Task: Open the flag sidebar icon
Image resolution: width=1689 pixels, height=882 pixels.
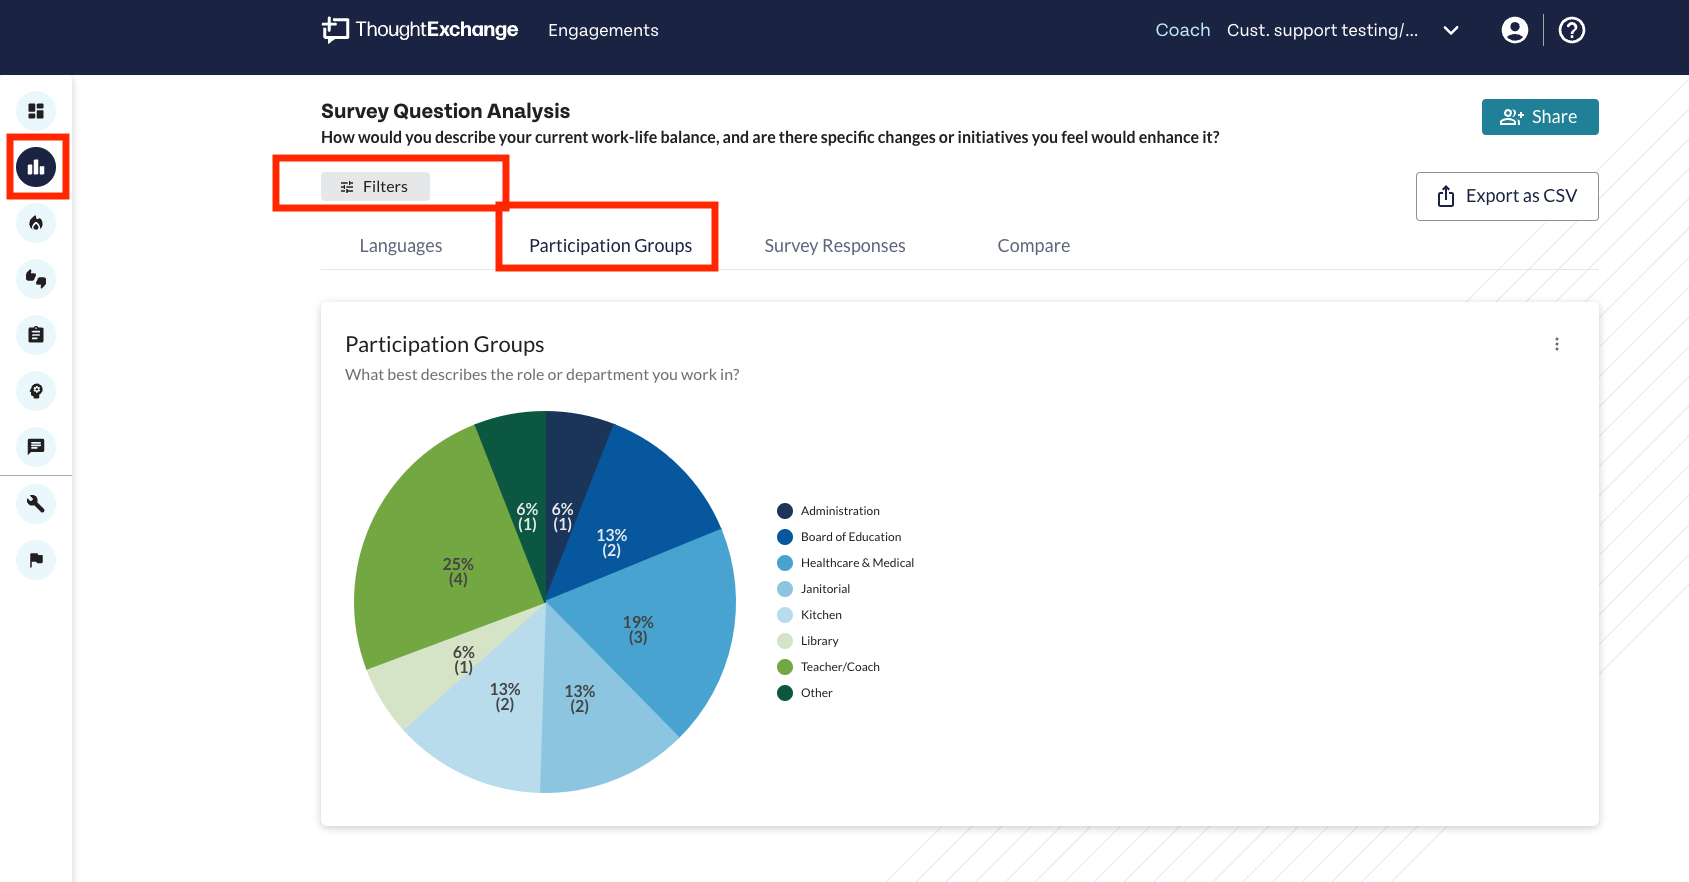Action: (36, 560)
